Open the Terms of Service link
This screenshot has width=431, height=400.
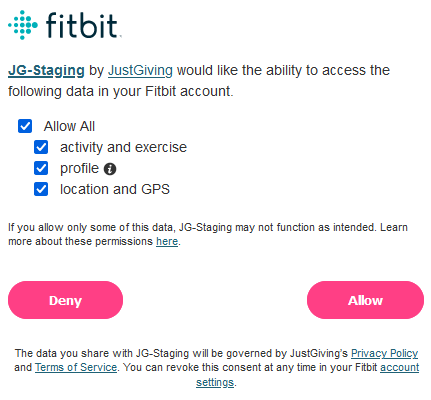(76, 367)
